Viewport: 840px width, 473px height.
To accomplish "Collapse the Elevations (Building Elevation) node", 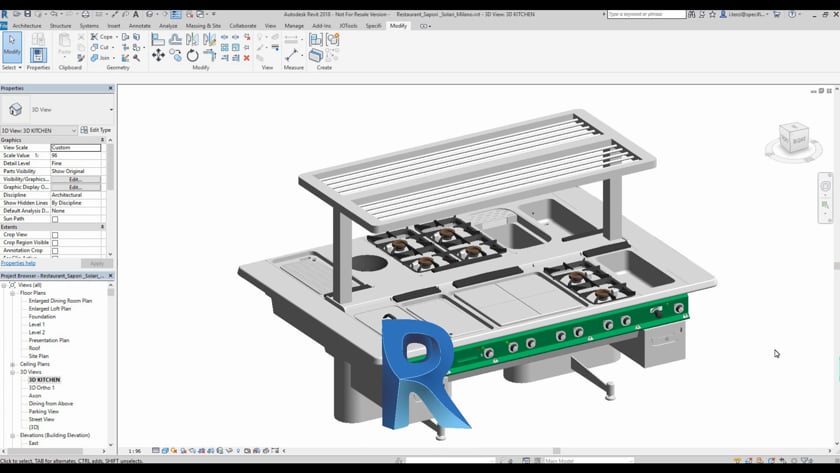I will point(12,436).
